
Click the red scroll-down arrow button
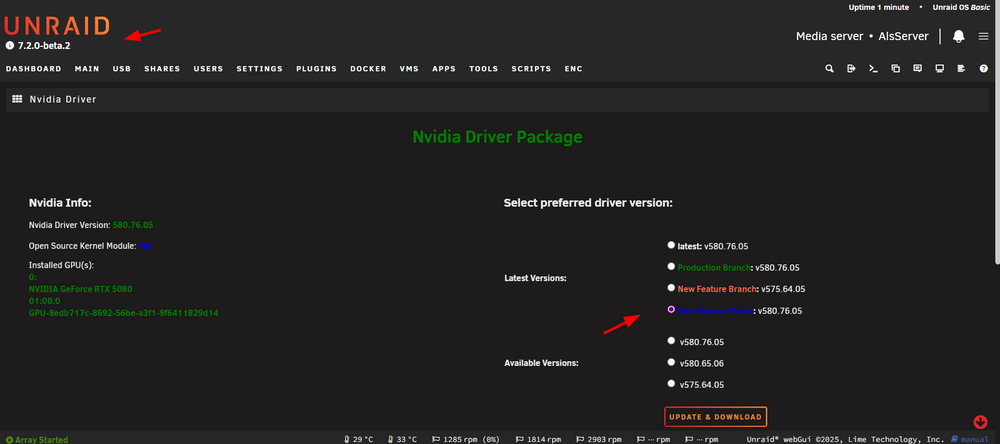pos(980,422)
